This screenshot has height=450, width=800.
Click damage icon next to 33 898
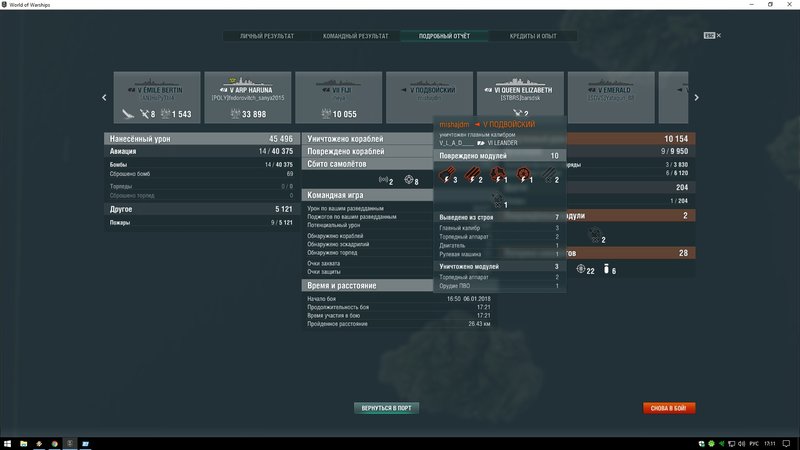235,114
